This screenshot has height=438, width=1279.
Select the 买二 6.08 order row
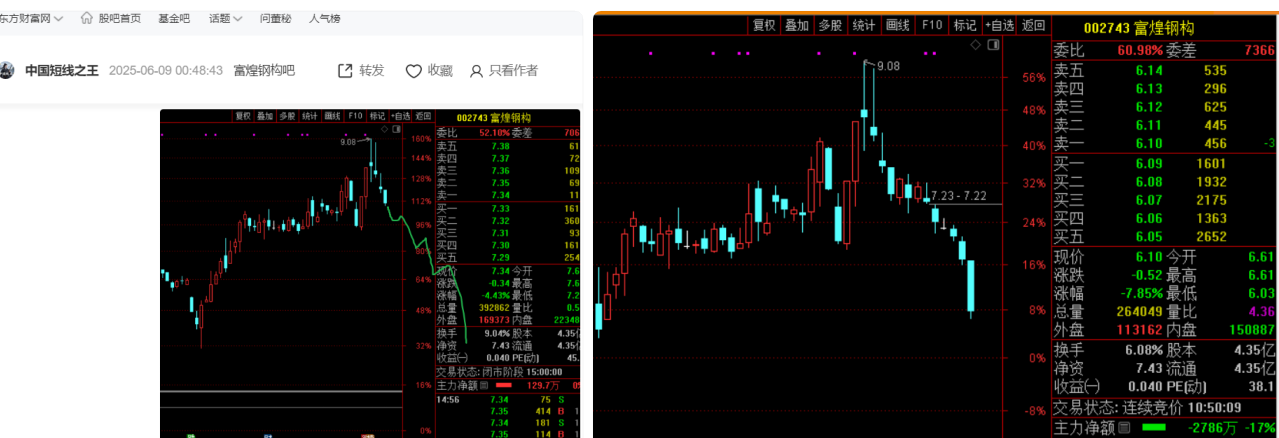click(1165, 181)
